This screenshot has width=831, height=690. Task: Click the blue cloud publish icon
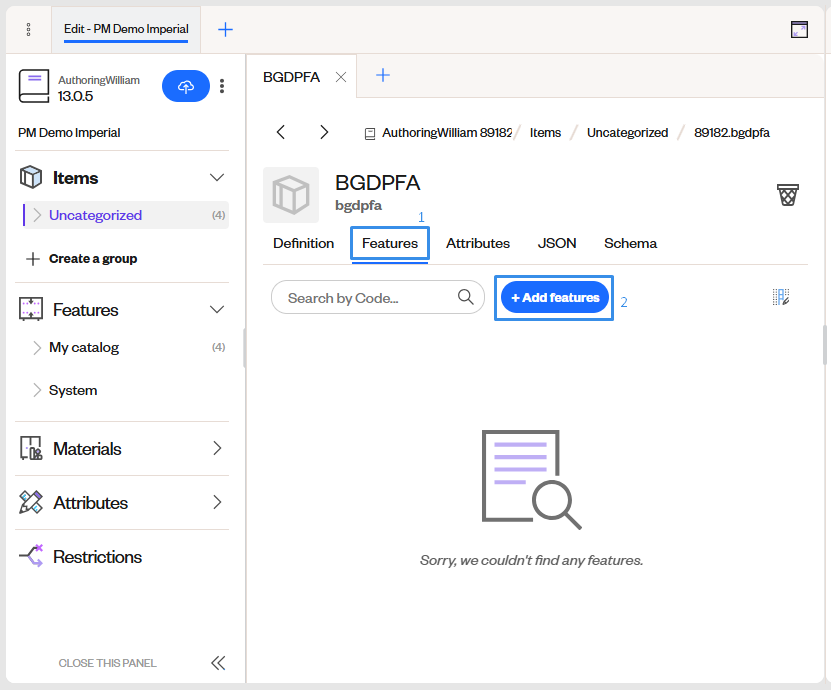point(185,86)
